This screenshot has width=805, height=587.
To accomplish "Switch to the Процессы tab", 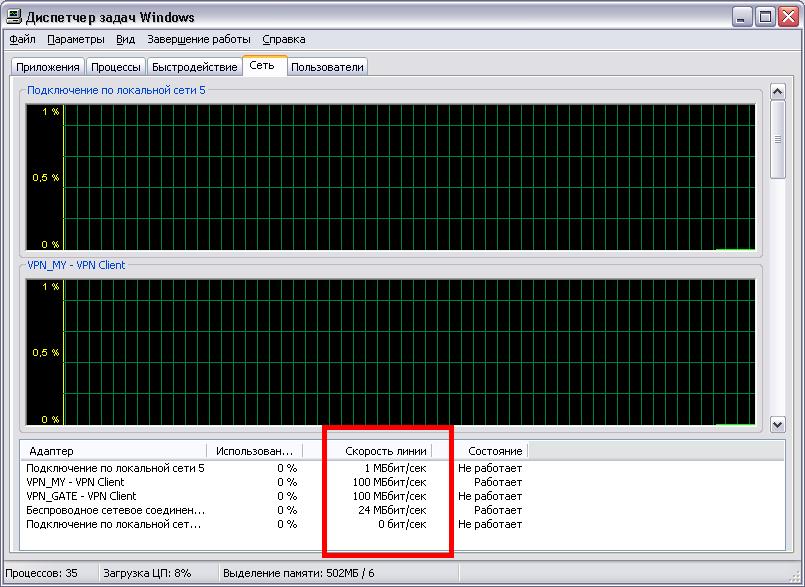I will click(116, 67).
